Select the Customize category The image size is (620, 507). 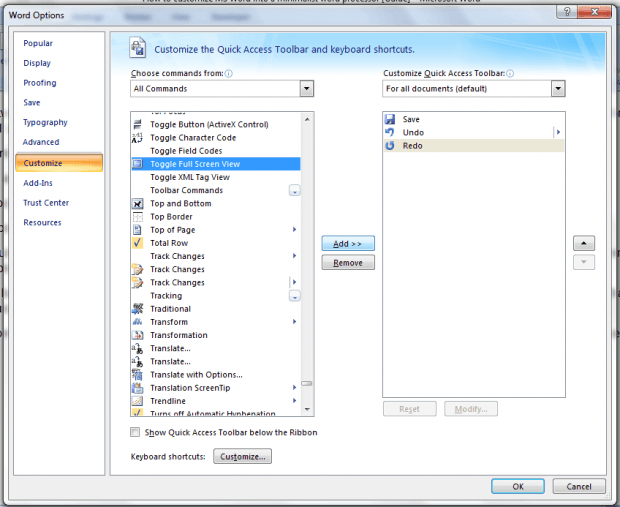coord(59,163)
